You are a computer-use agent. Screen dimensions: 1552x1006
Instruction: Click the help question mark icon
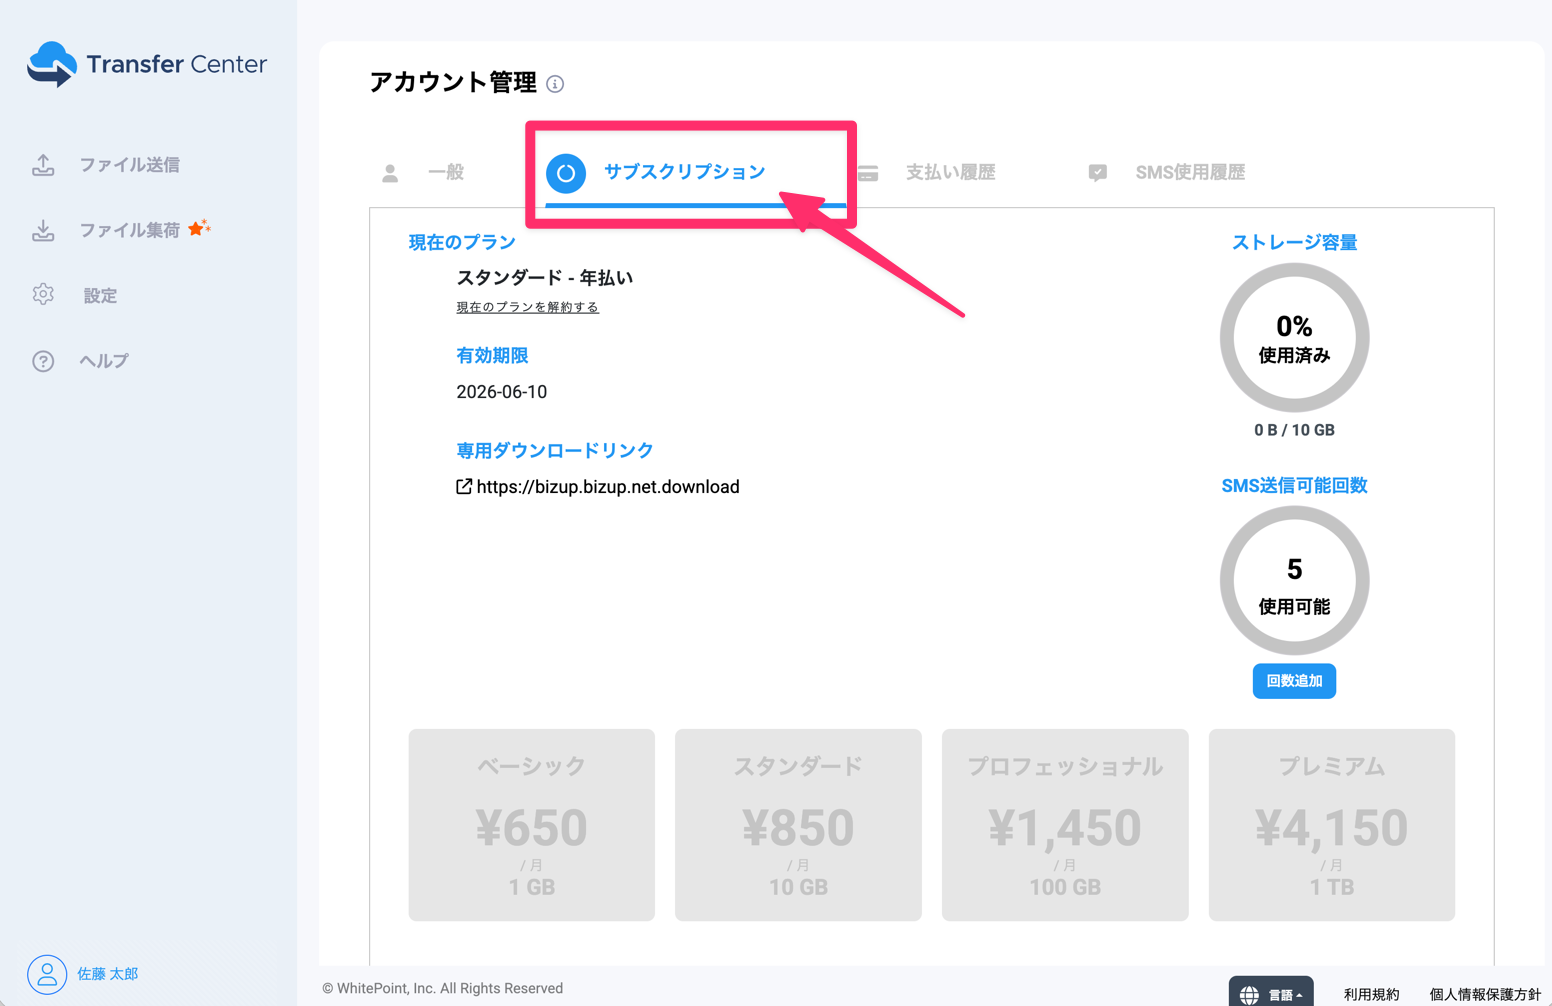[43, 361]
